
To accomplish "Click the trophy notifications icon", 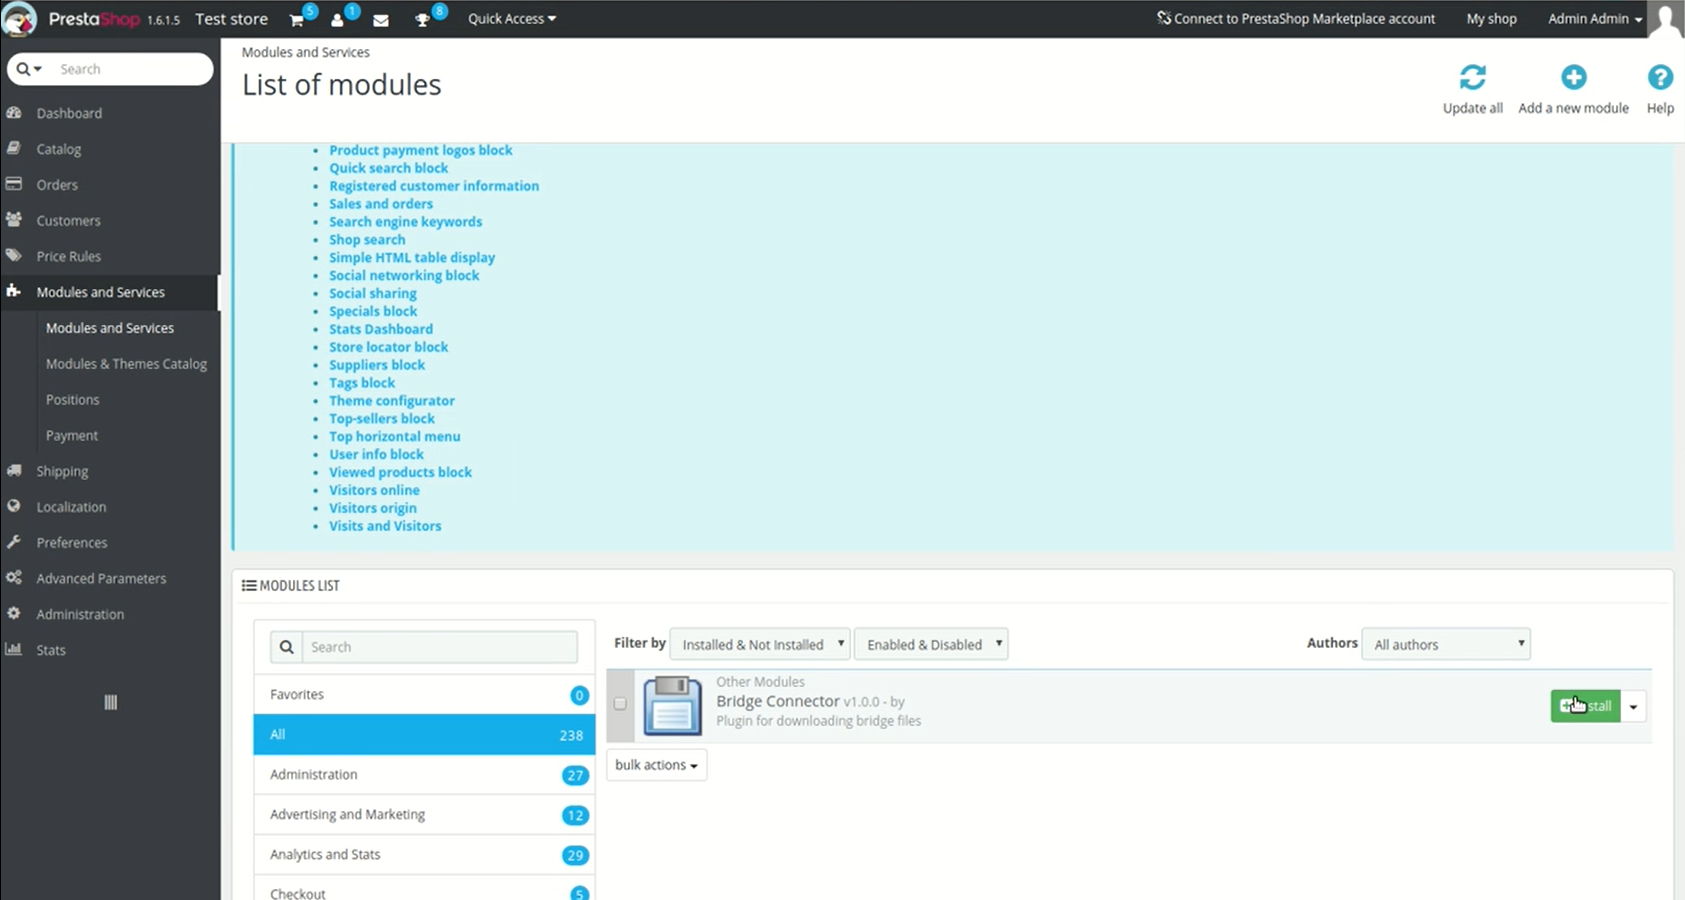I will pyautogui.click(x=423, y=20).
